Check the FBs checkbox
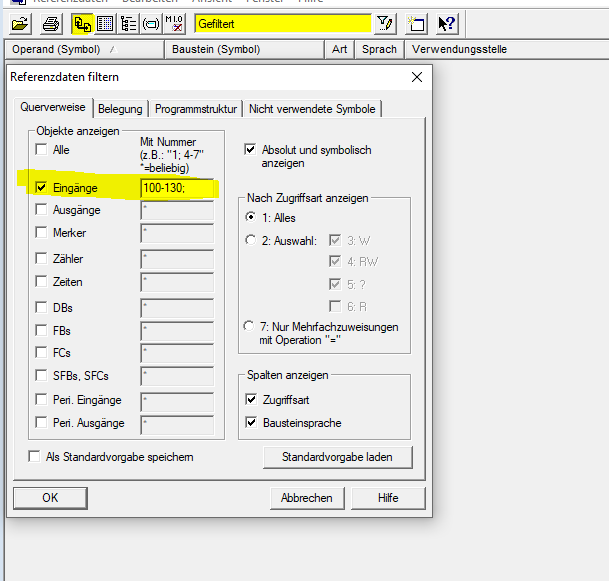This screenshot has height=581, width=609. click(41, 331)
